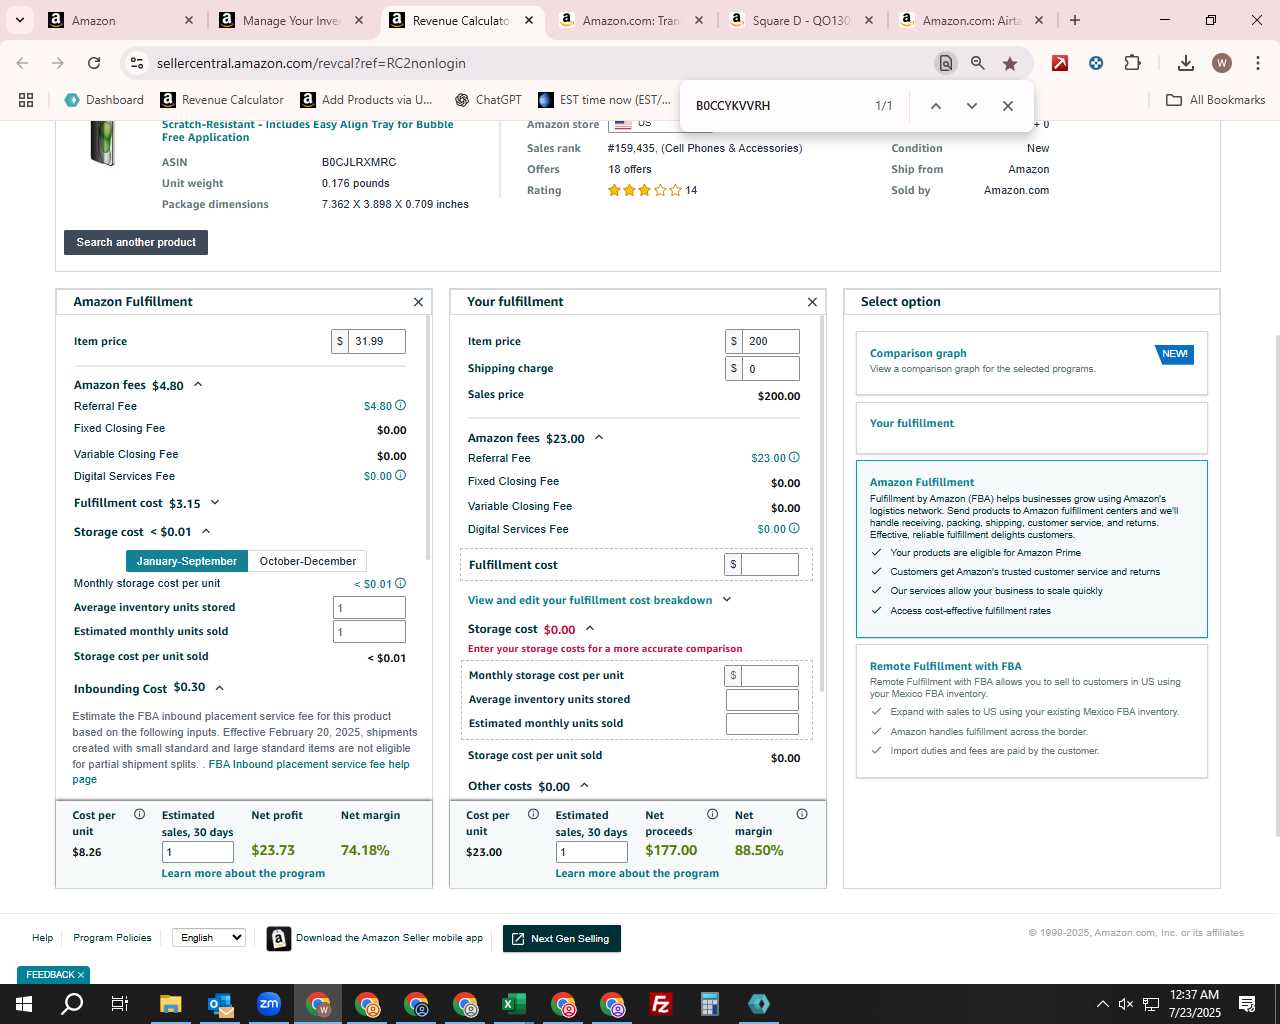Image resolution: width=1280 pixels, height=1024 pixels.
Task: Open the browser zoom magnifier icon
Action: [978, 63]
